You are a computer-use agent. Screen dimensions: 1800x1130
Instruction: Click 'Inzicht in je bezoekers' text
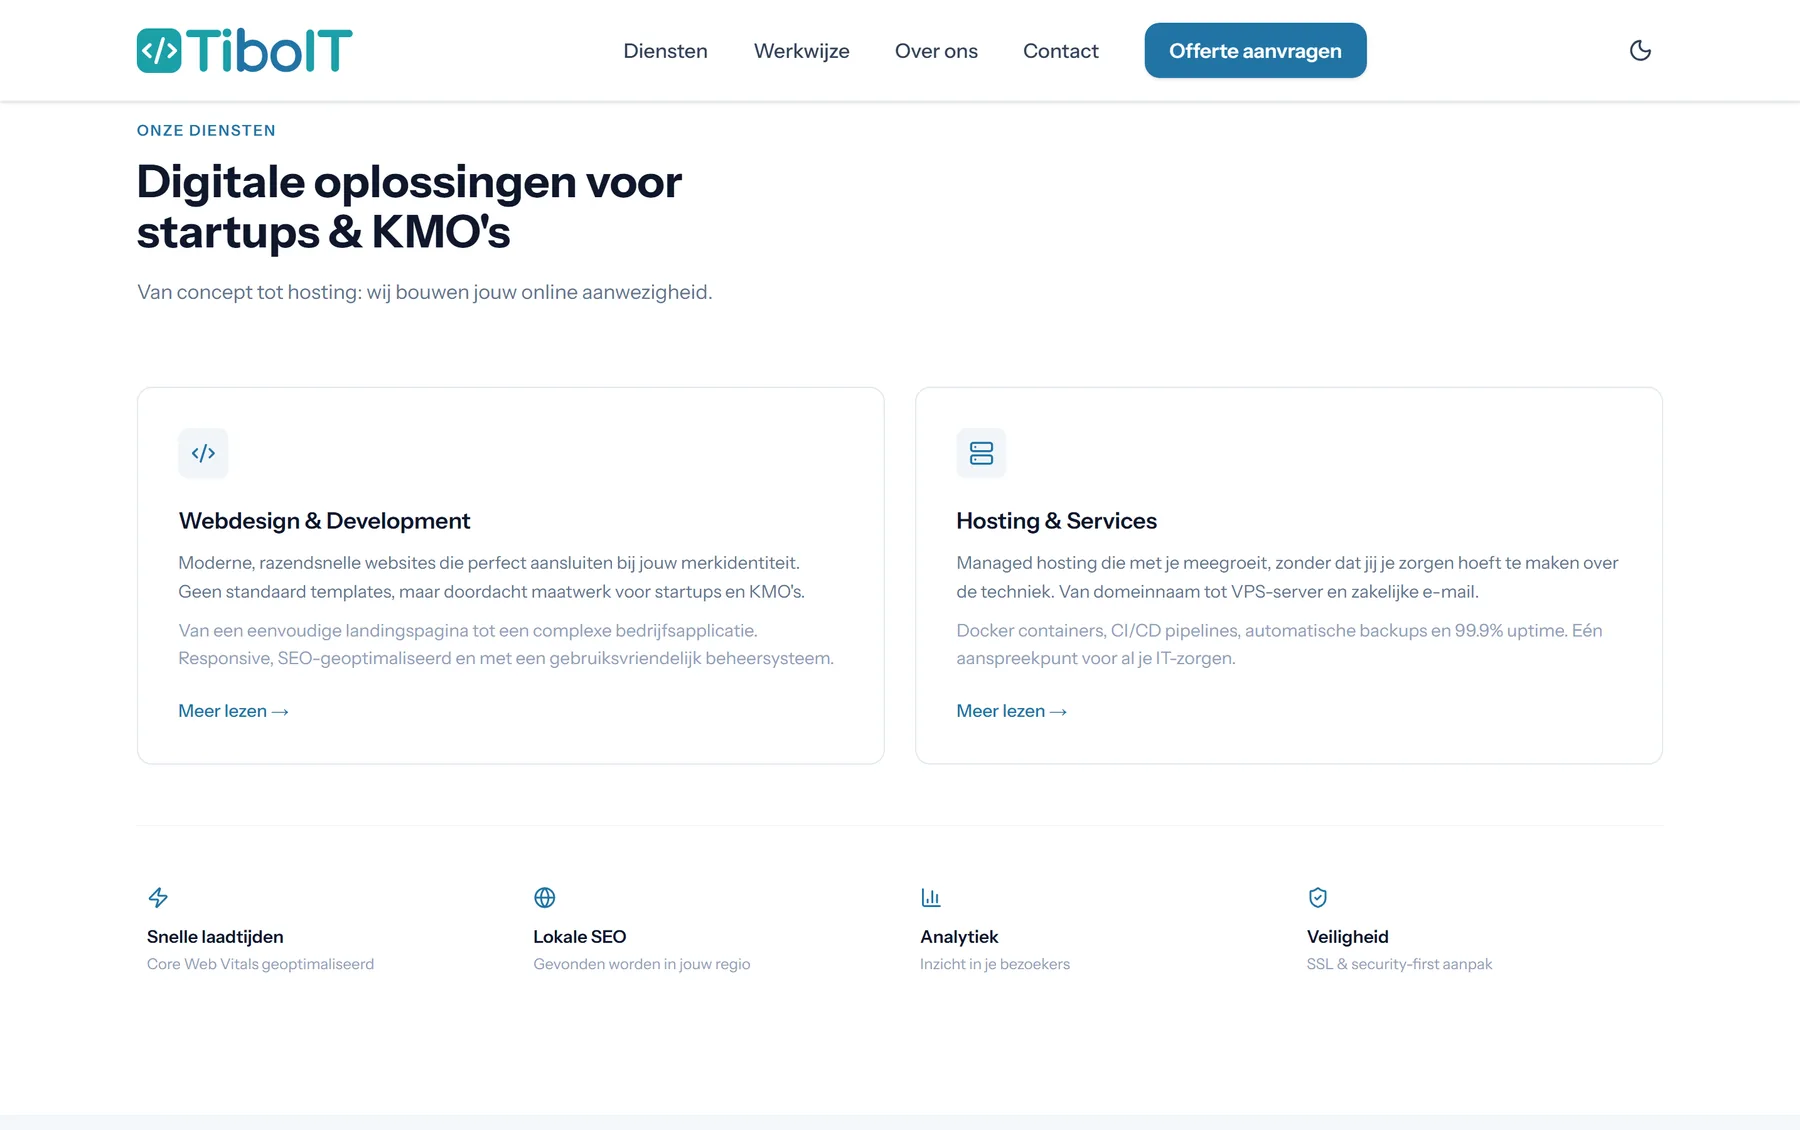(995, 964)
